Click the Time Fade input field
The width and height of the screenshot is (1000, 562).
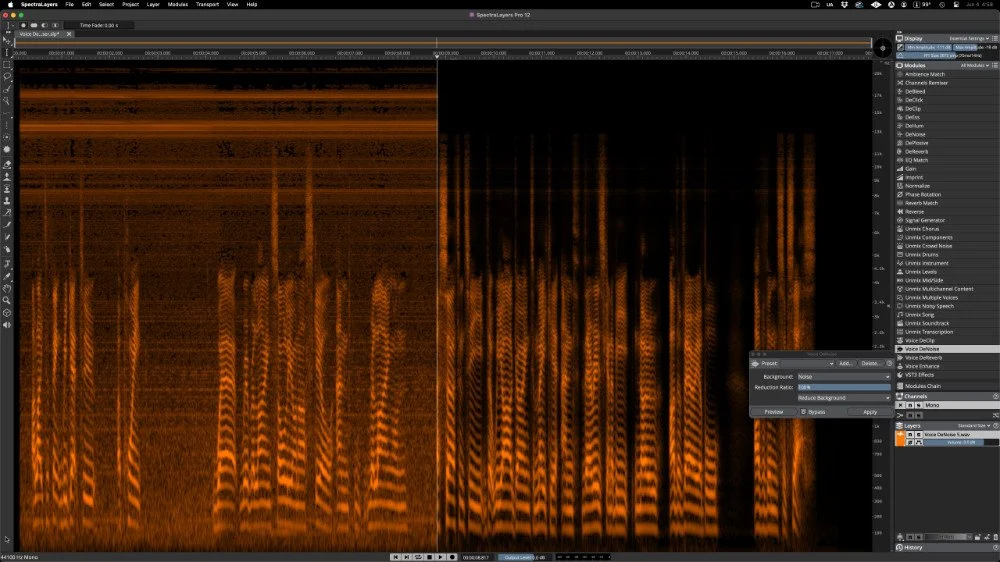pos(99,26)
